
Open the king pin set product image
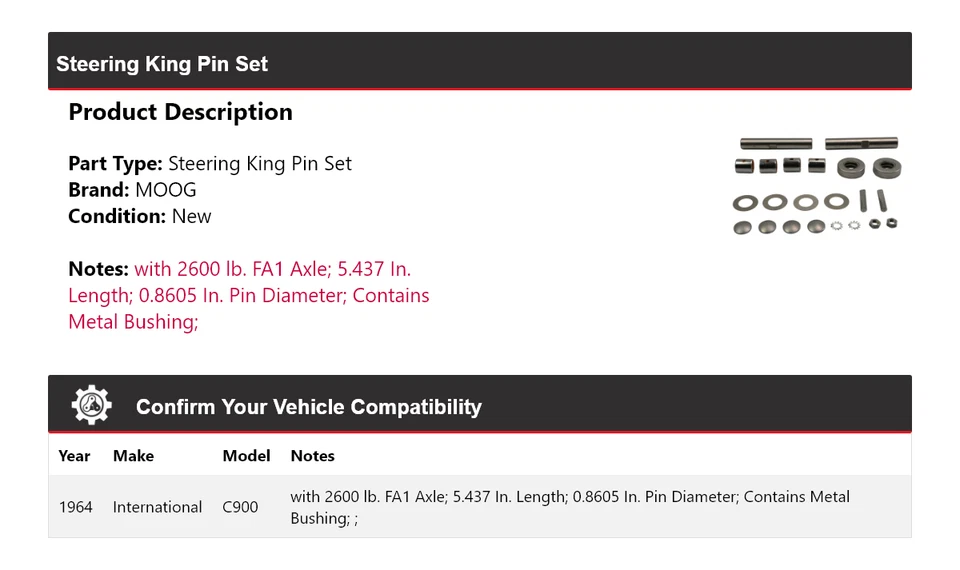click(x=817, y=186)
